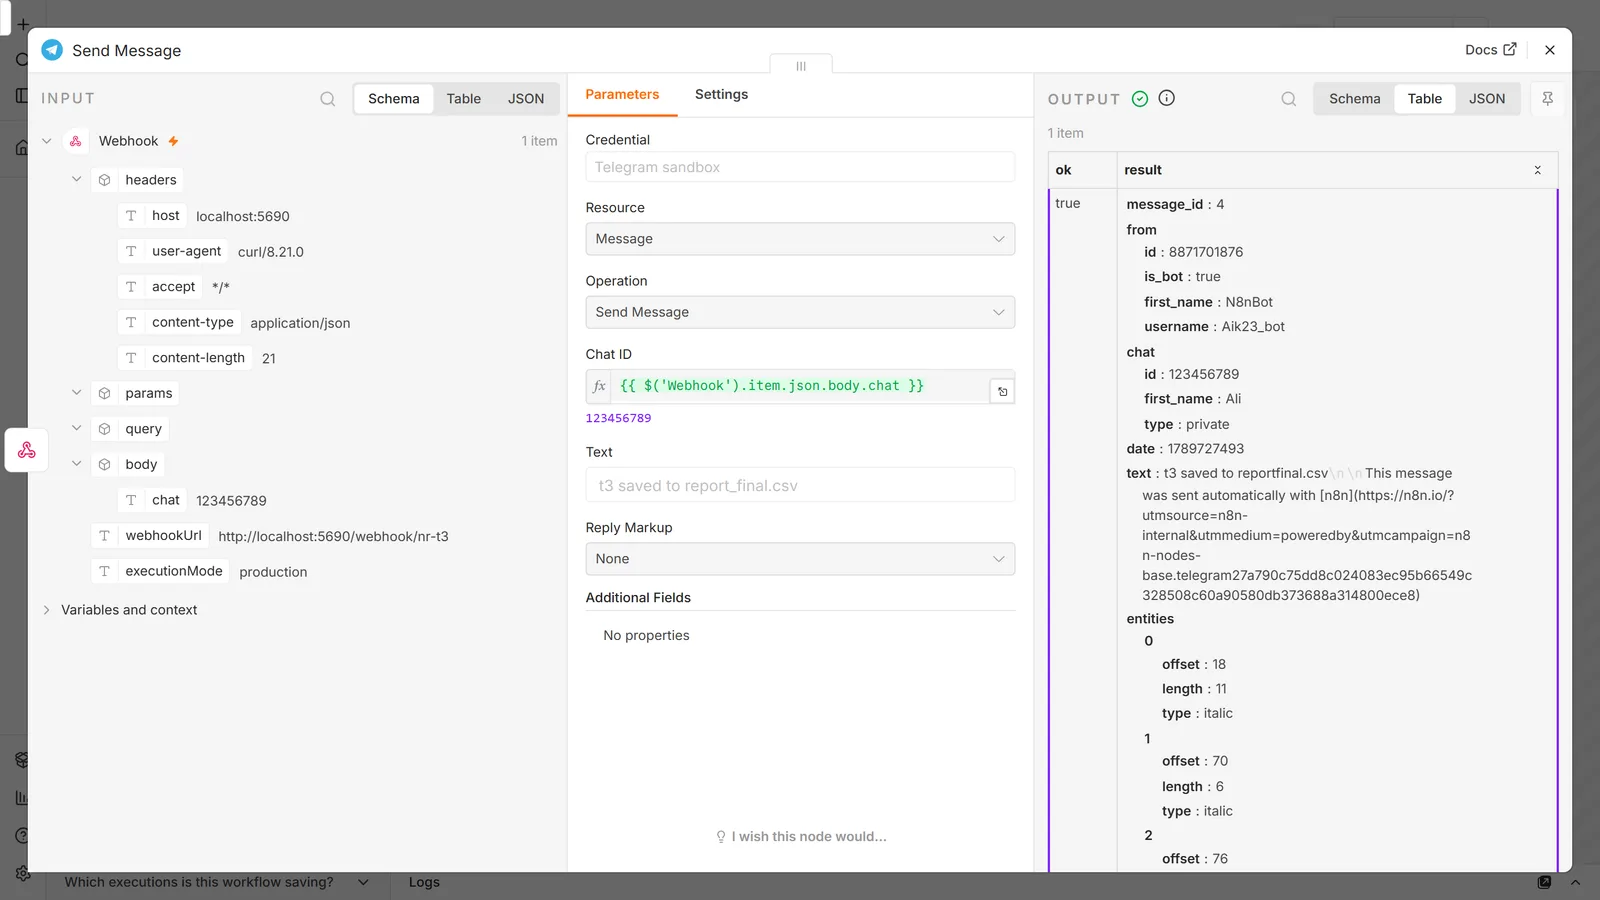This screenshot has width=1600, height=900.
Task: Open the Parameters tab
Action: [622, 95]
